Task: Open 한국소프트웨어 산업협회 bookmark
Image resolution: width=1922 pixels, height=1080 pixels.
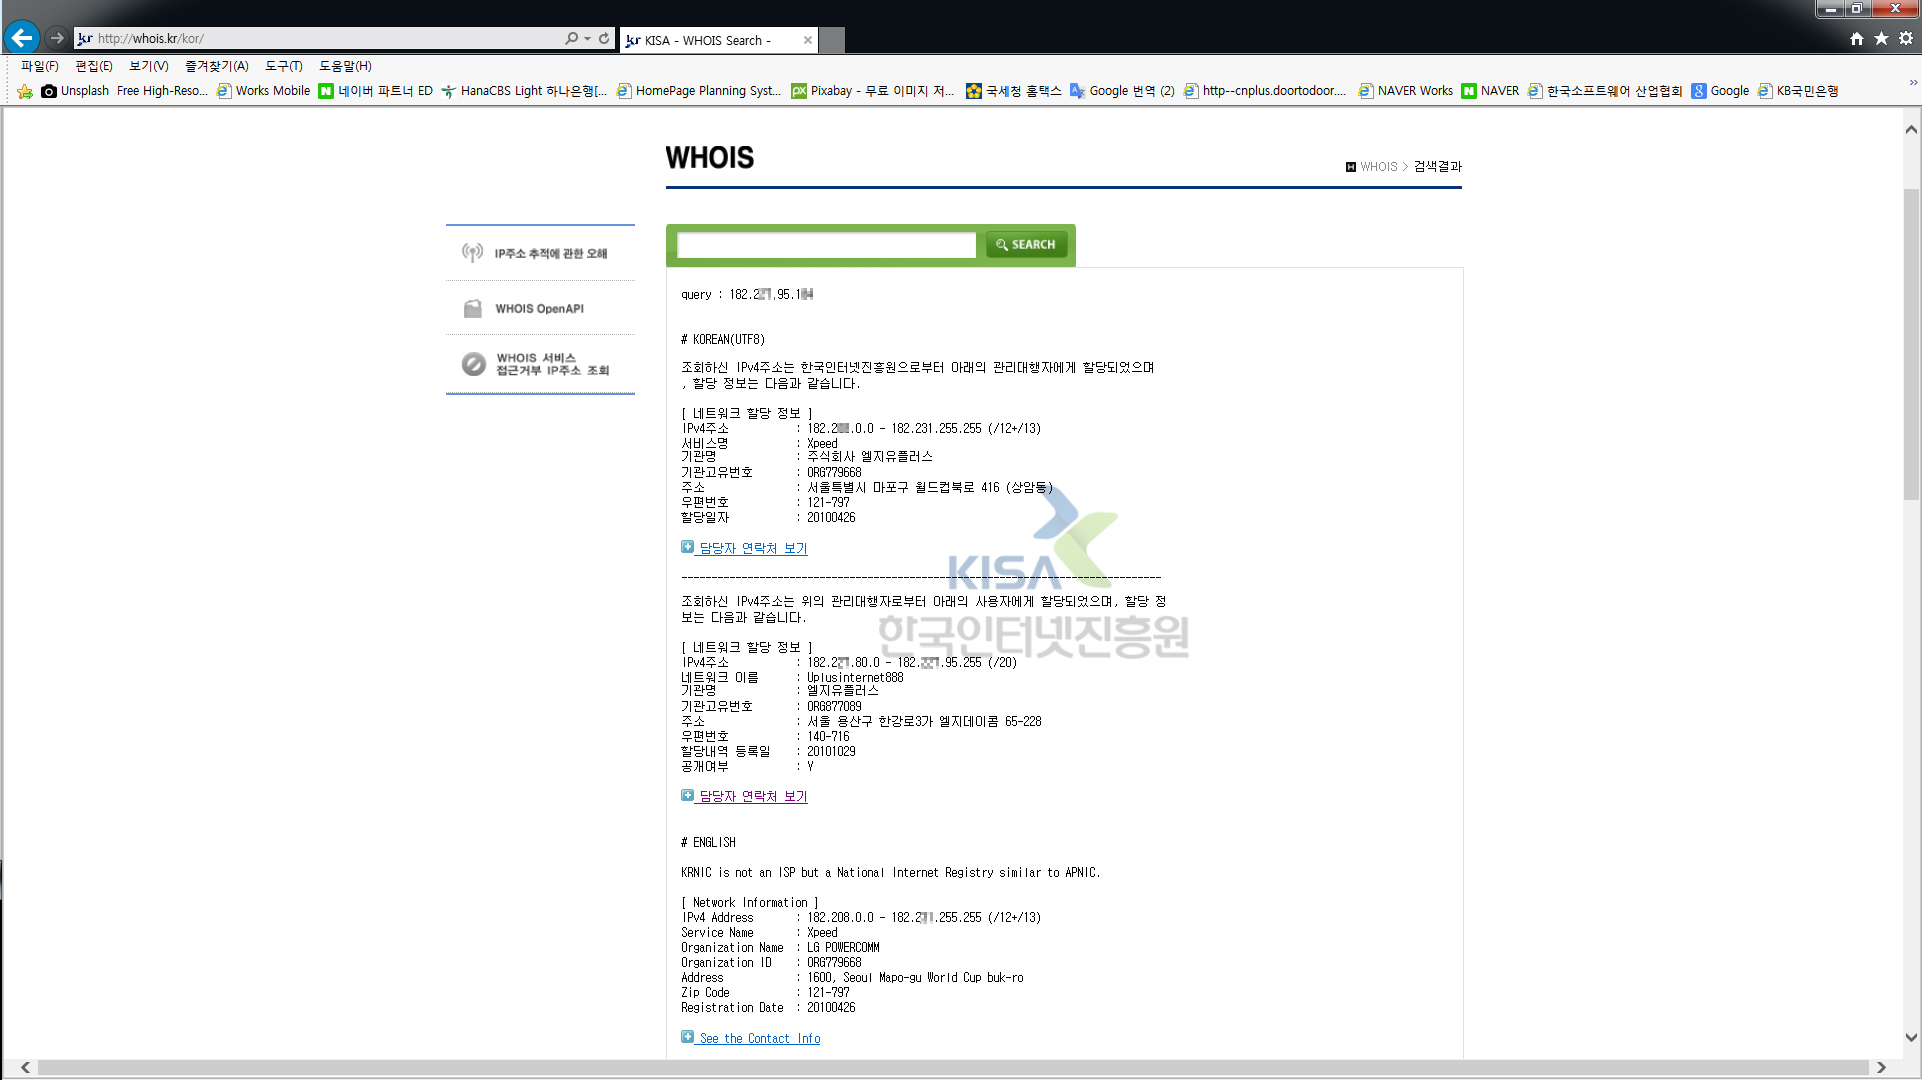Action: click(1604, 91)
